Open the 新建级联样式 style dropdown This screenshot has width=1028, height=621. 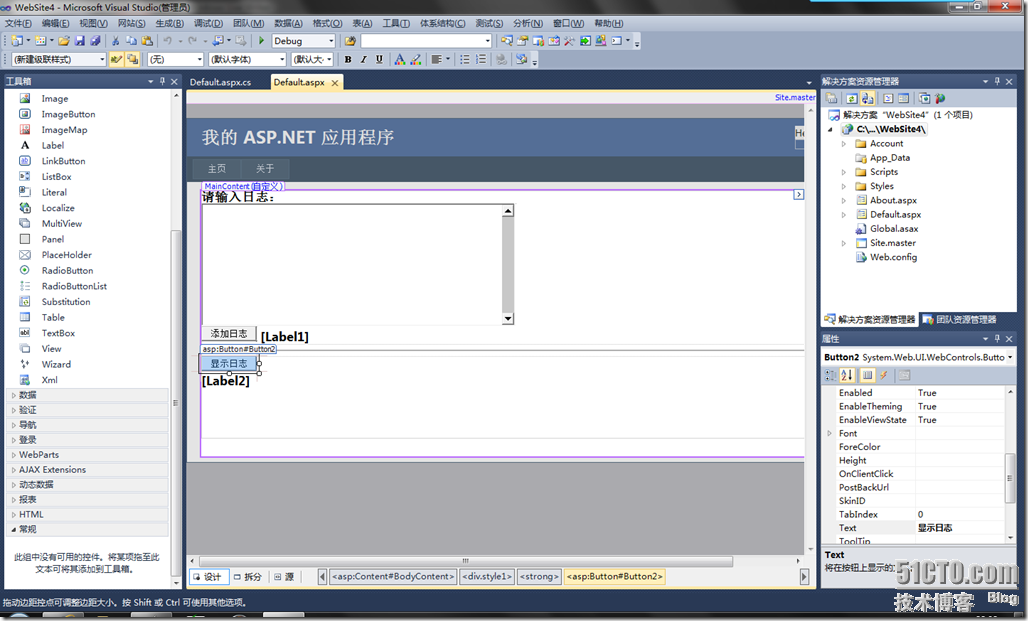tap(102, 59)
